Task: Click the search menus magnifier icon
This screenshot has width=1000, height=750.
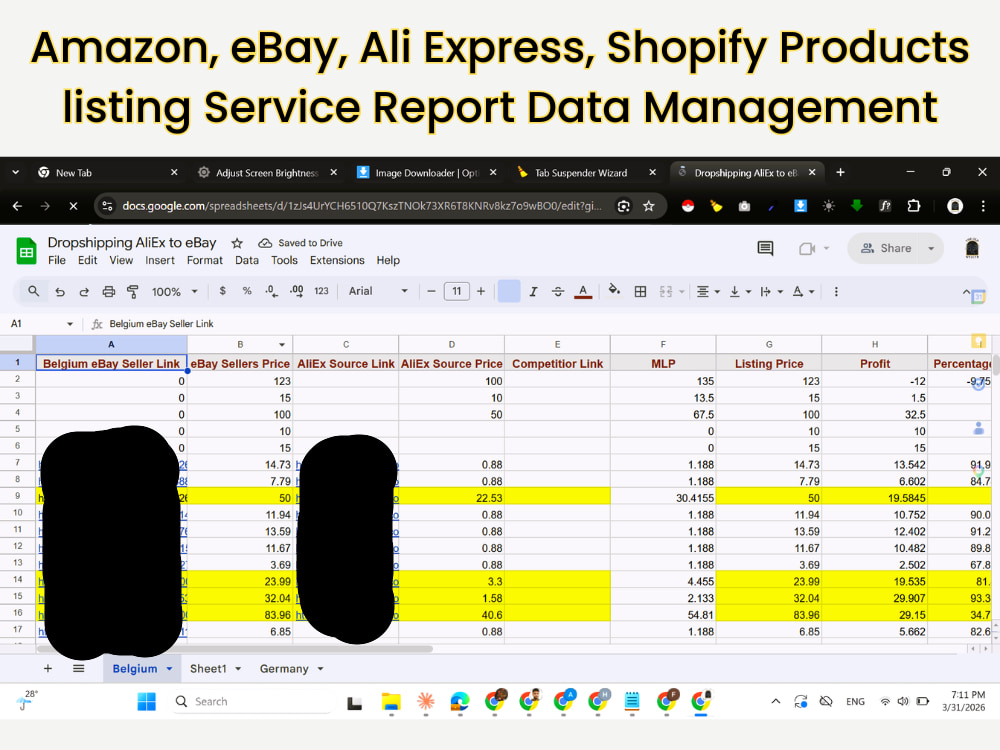Action: tap(34, 291)
